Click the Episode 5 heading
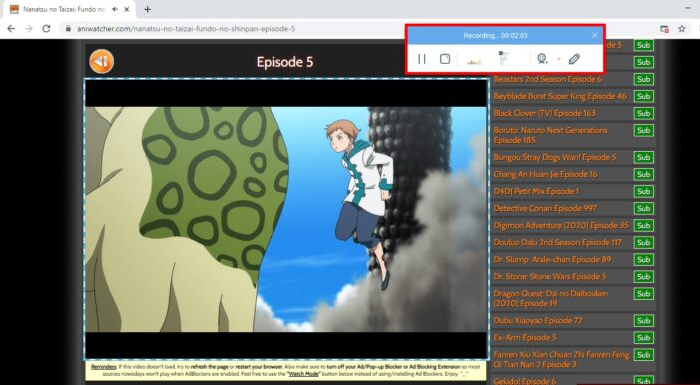This screenshot has height=385, width=700. point(285,62)
